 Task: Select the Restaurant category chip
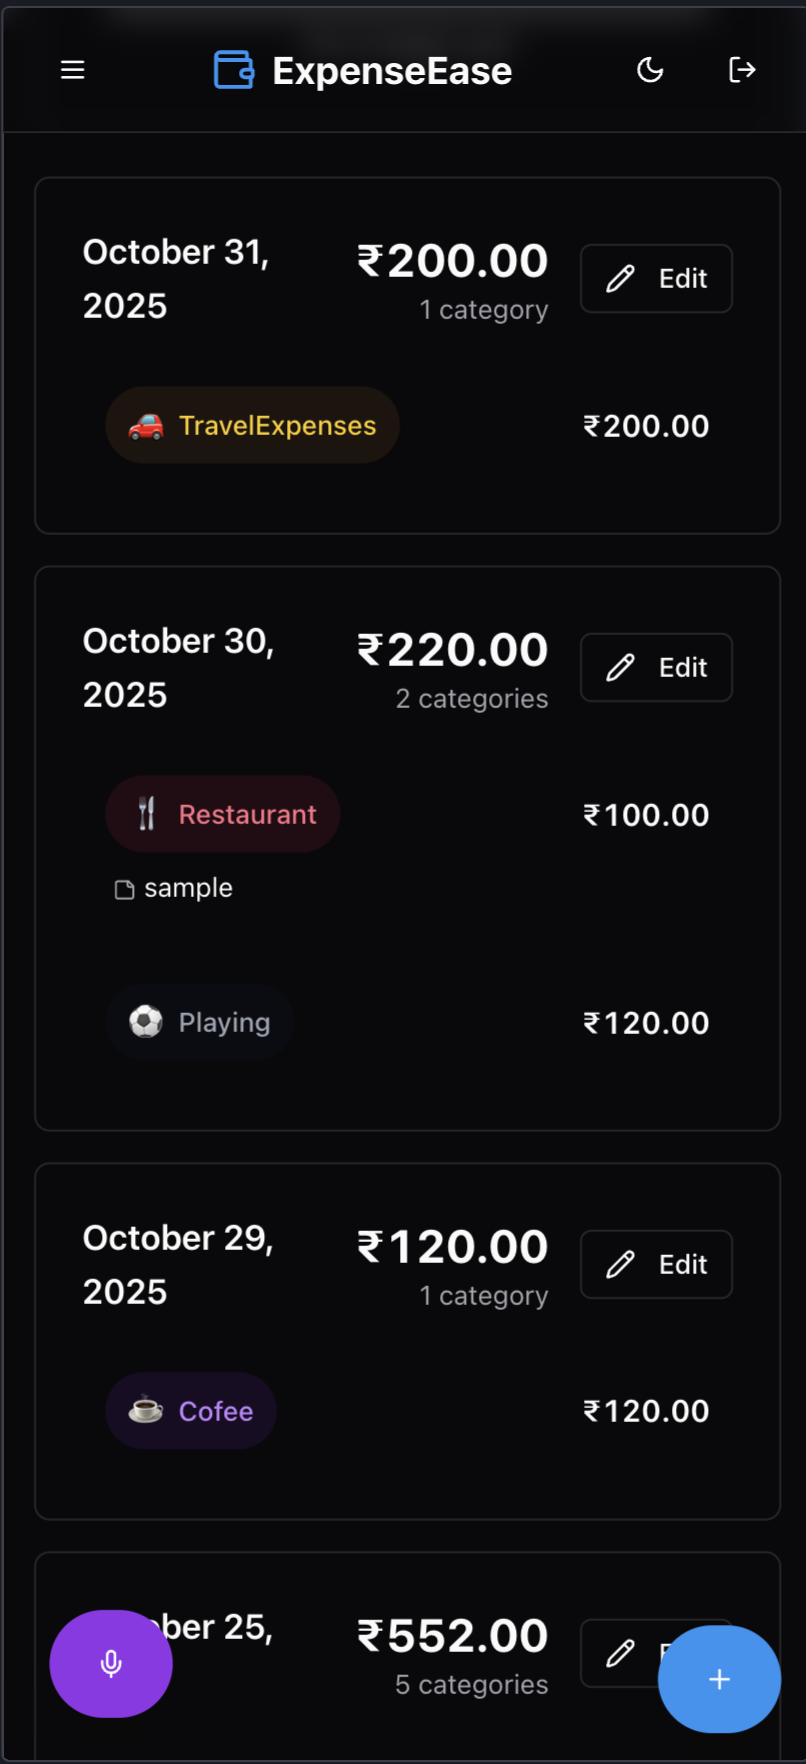point(222,814)
